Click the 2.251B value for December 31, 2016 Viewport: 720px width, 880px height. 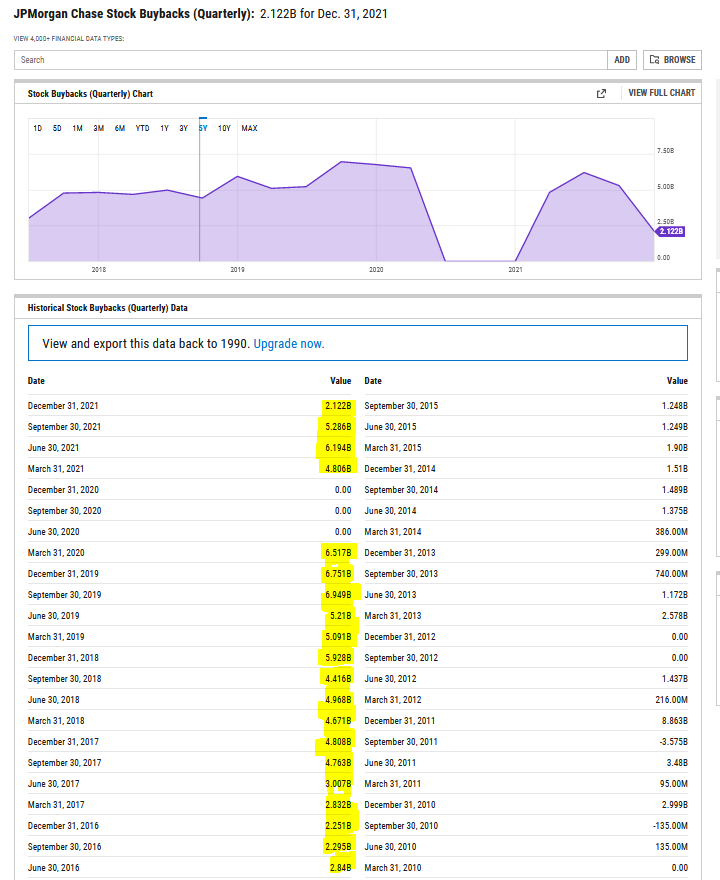(338, 826)
